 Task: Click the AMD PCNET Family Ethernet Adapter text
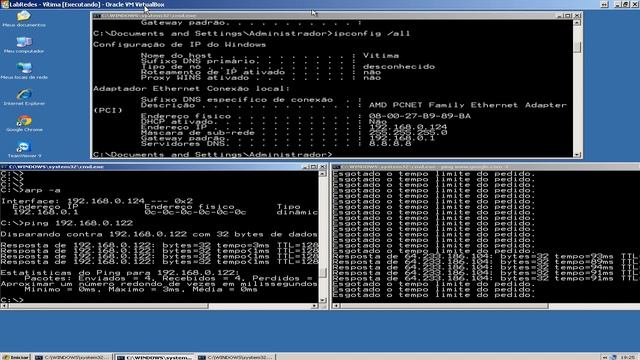[468, 105]
